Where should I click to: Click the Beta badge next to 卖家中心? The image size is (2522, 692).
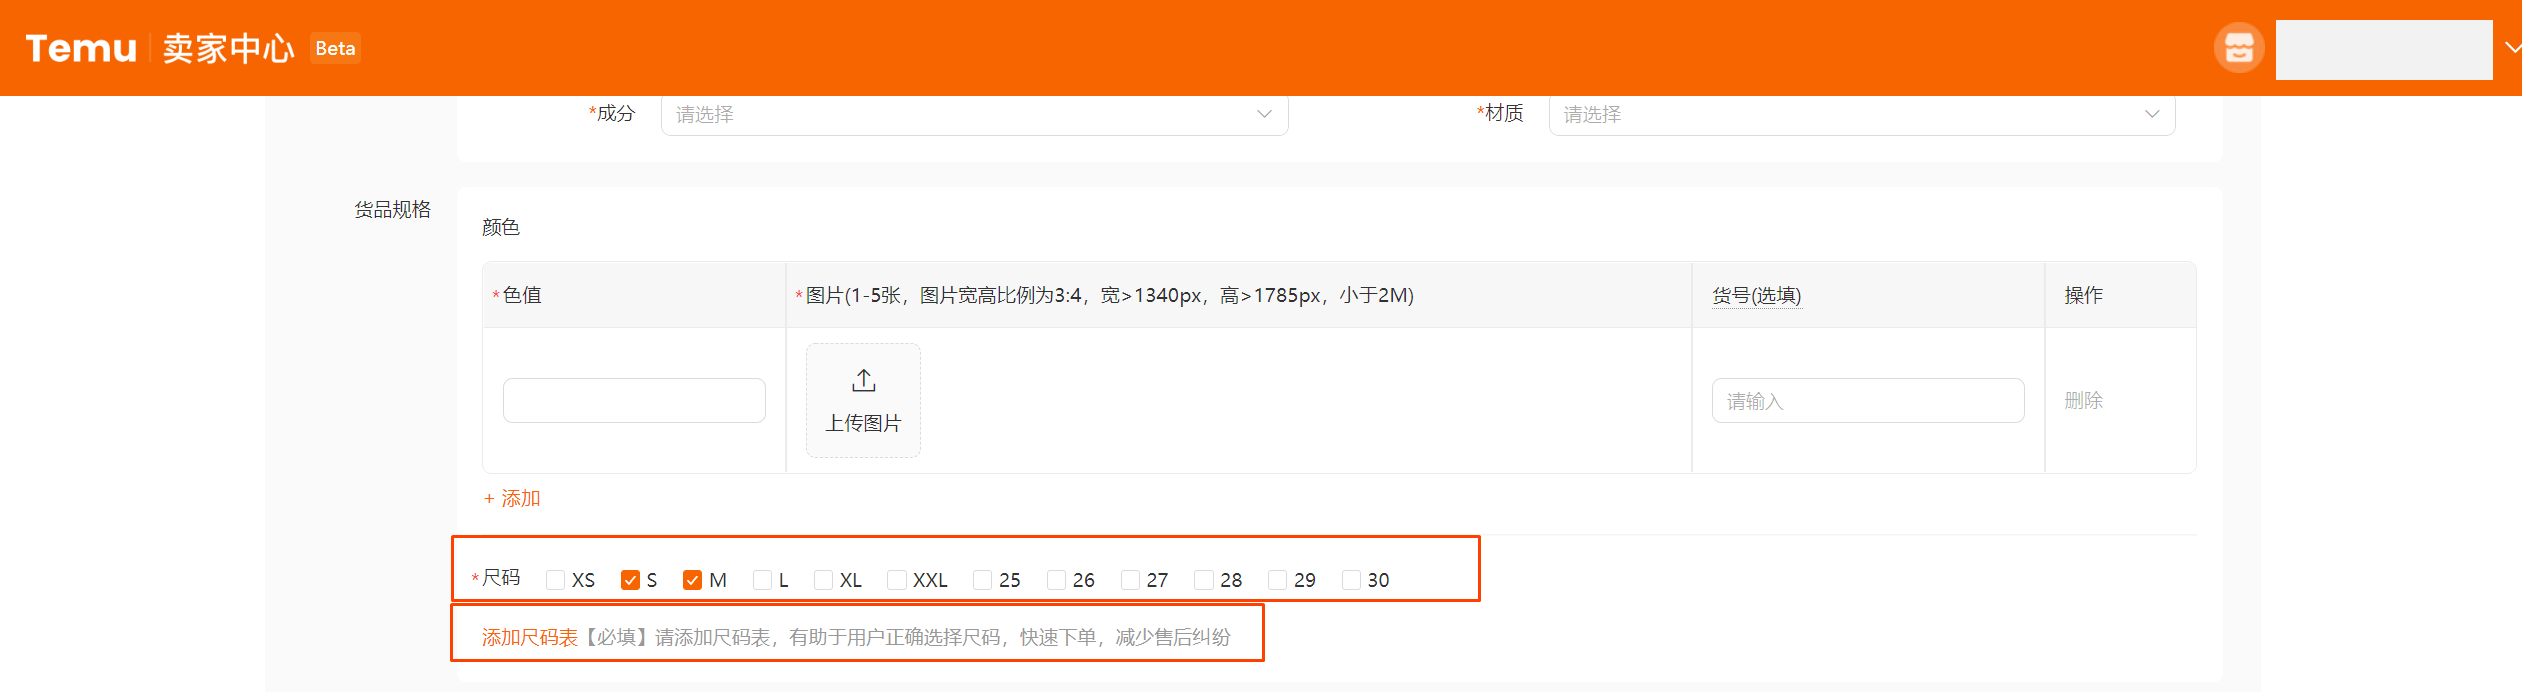click(x=335, y=48)
